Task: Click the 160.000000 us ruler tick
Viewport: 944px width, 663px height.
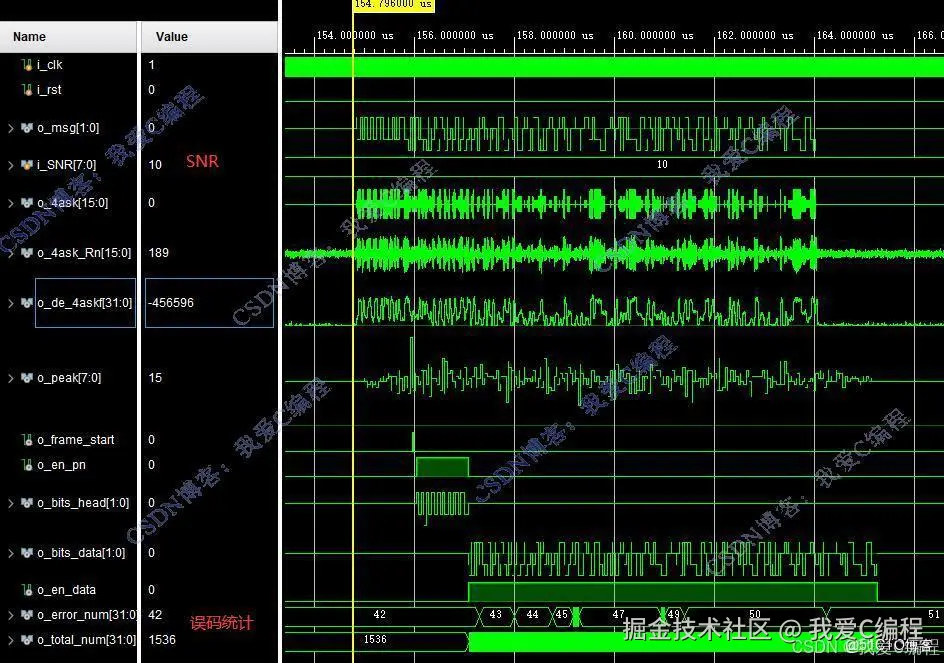Action: pyautogui.click(x=654, y=36)
